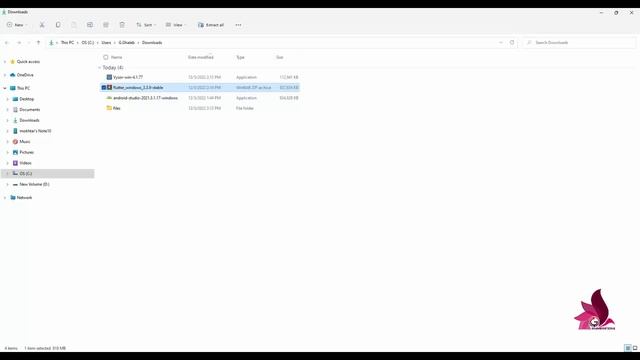Select the files folder
Viewport: 640px width, 360px height.
[x=199, y=108]
